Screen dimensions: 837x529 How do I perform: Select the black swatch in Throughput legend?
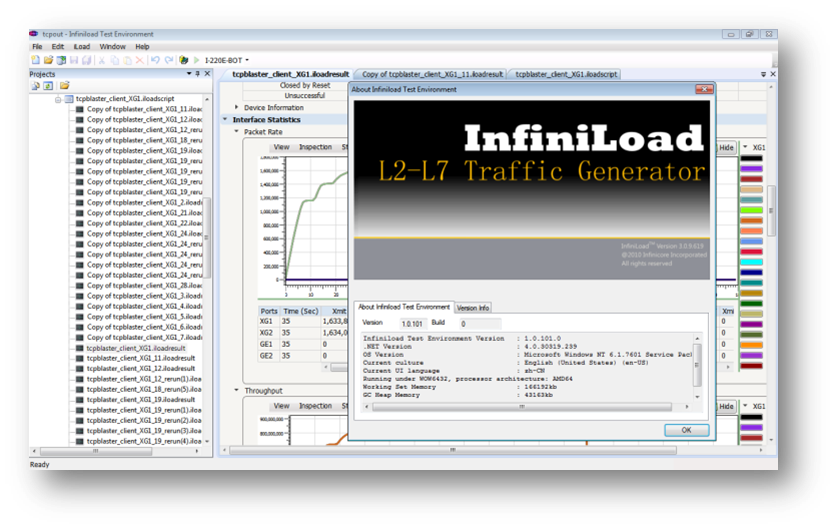click(x=751, y=417)
